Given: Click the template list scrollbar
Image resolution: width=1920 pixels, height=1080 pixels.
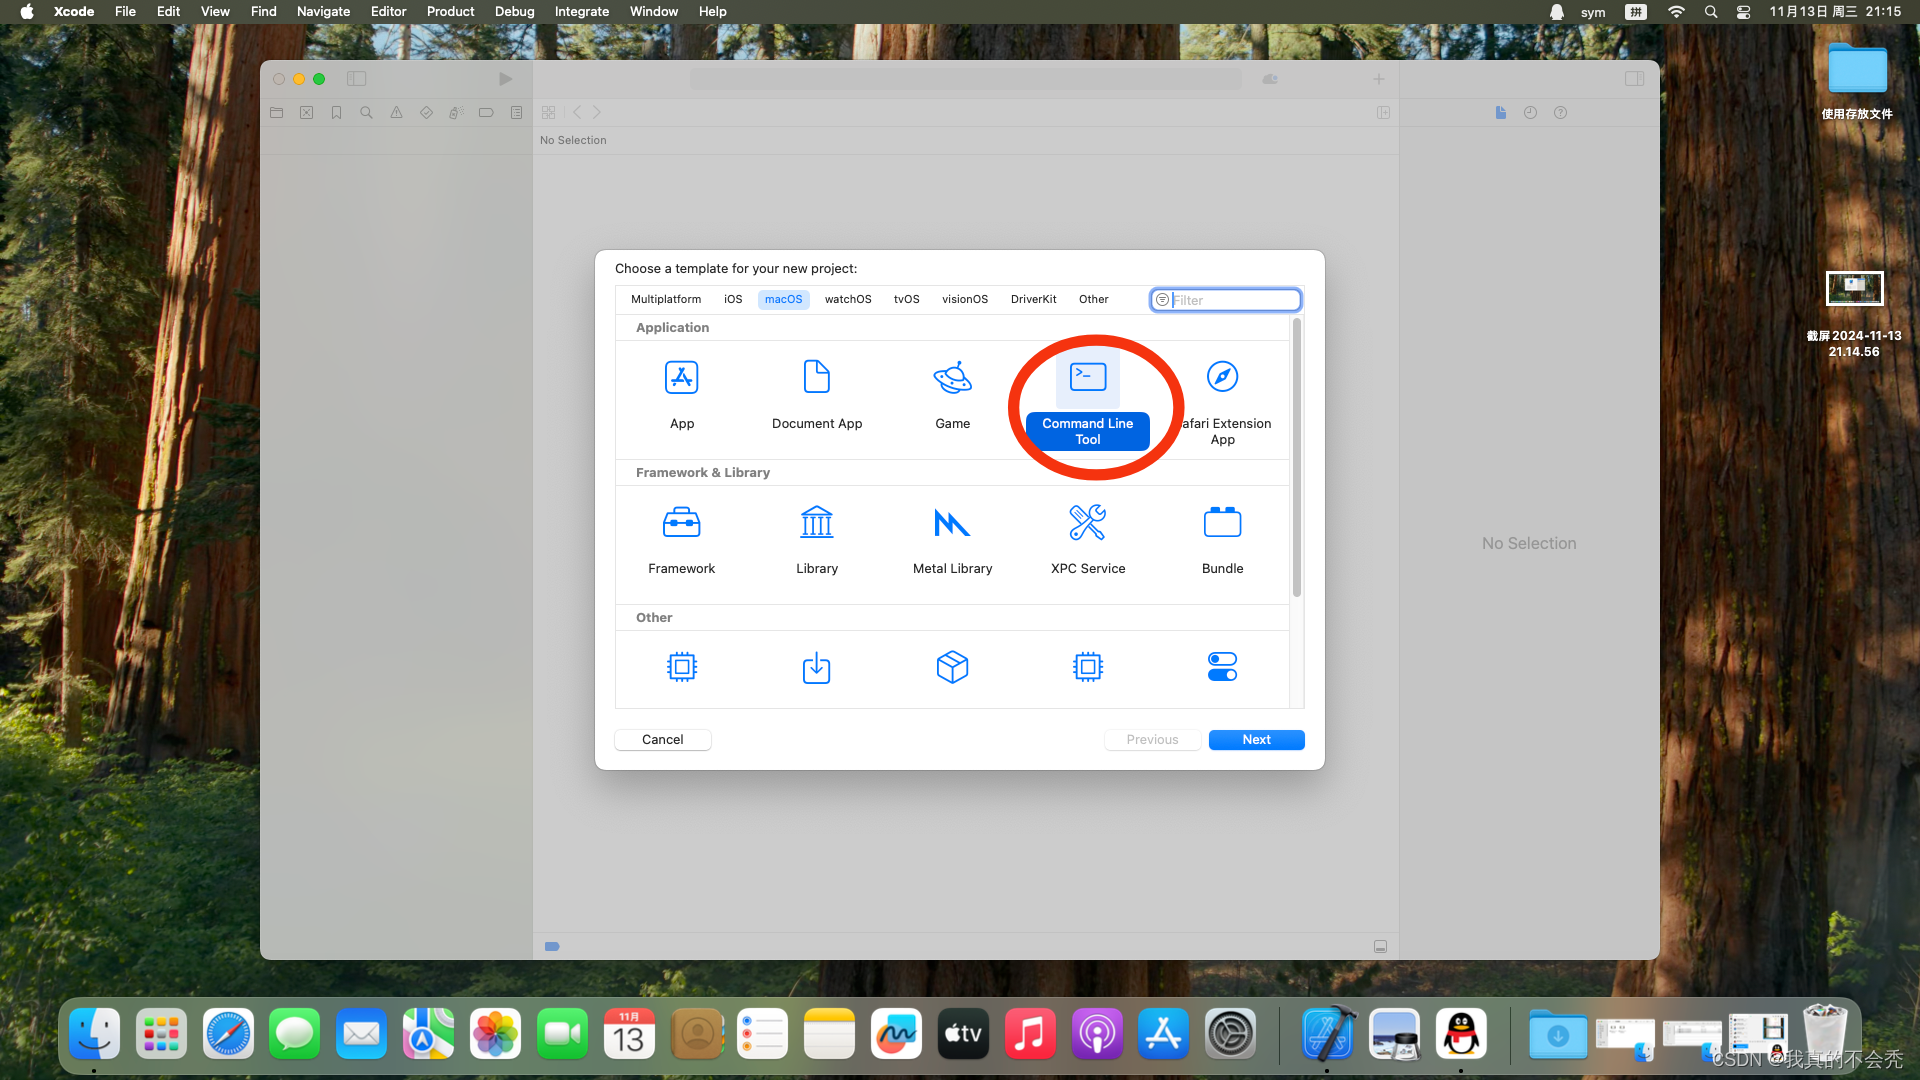Looking at the screenshot, I should point(1297,458).
